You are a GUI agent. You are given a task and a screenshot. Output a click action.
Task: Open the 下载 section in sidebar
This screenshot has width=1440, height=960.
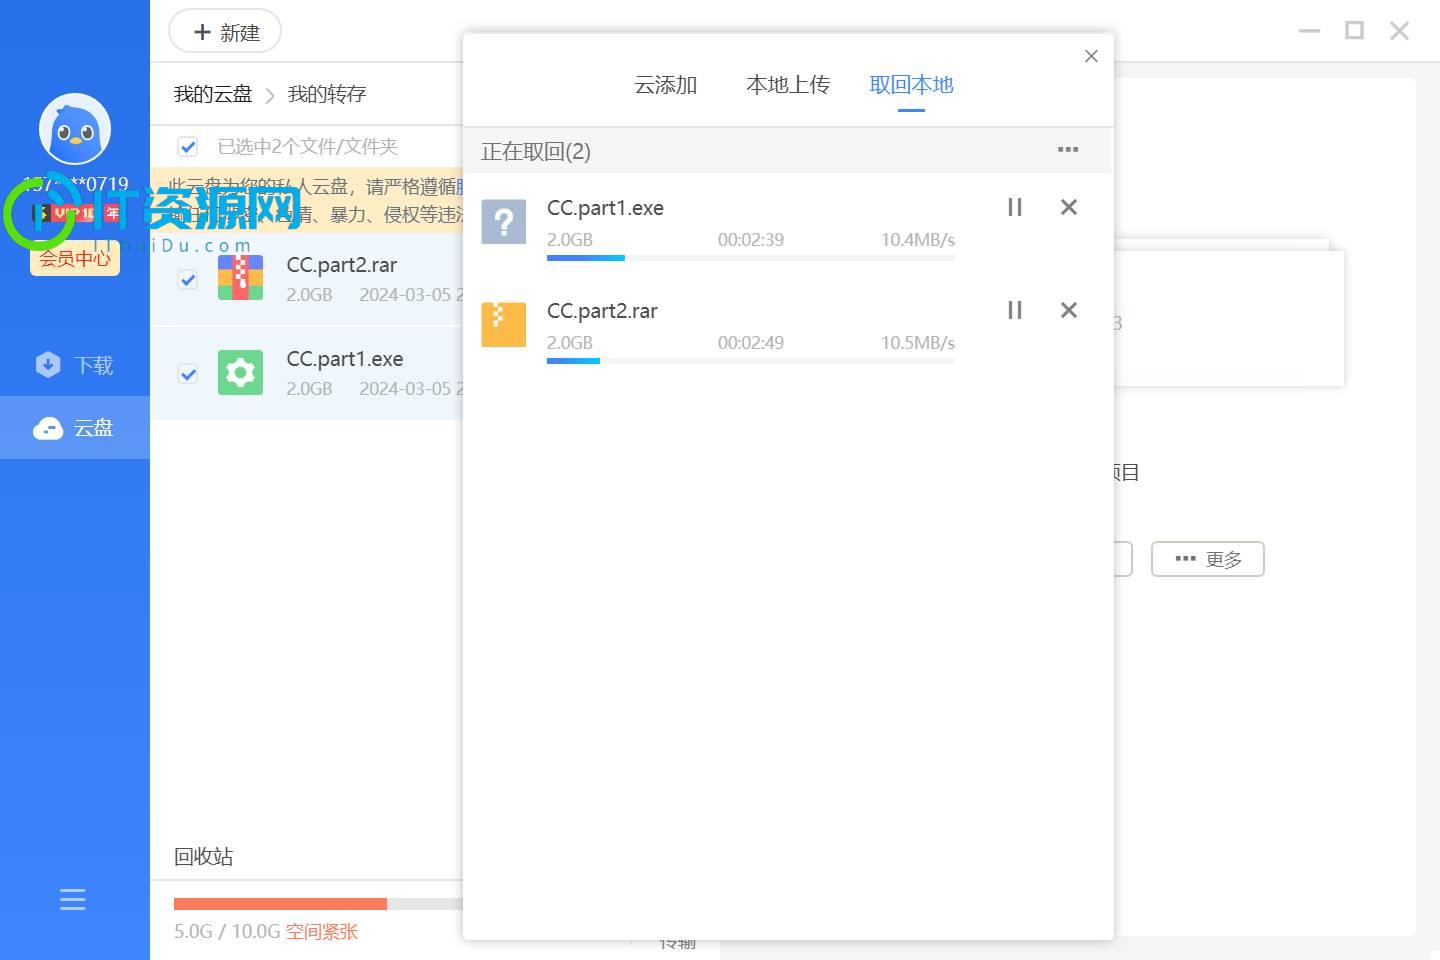75,365
